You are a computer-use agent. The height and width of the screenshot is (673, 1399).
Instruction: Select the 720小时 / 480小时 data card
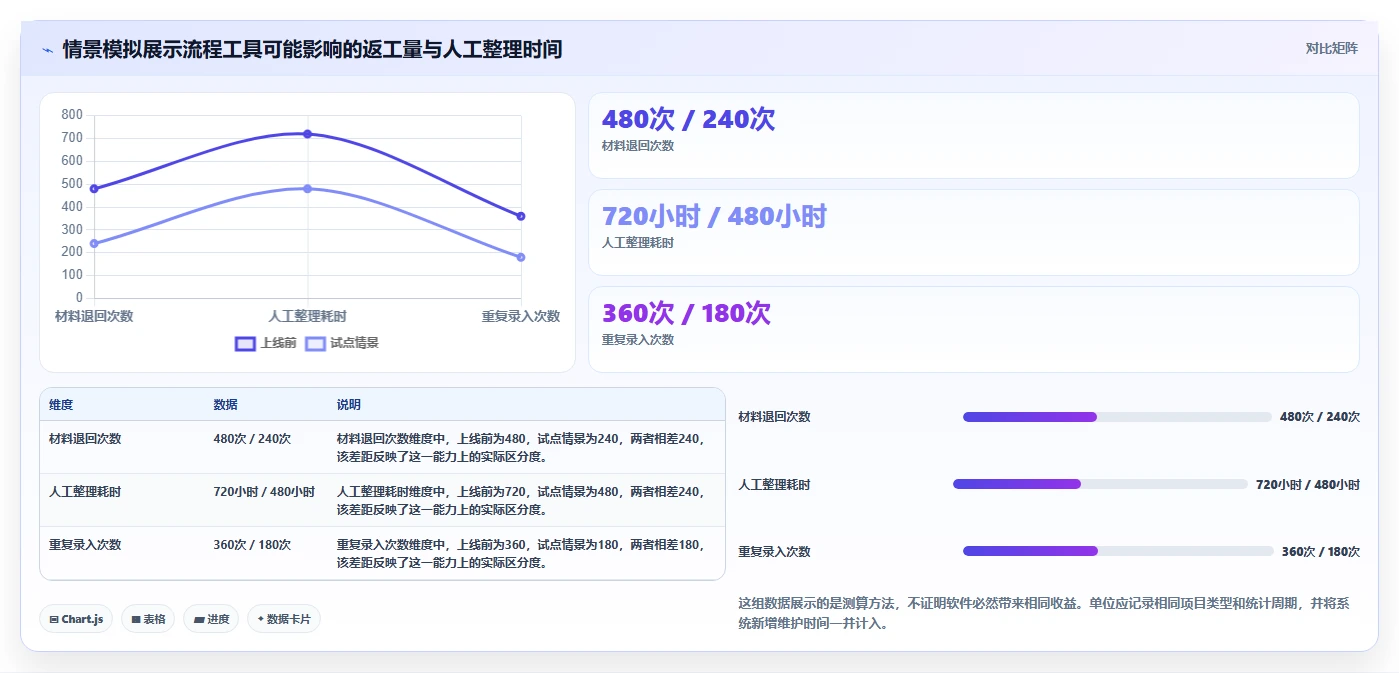(973, 233)
